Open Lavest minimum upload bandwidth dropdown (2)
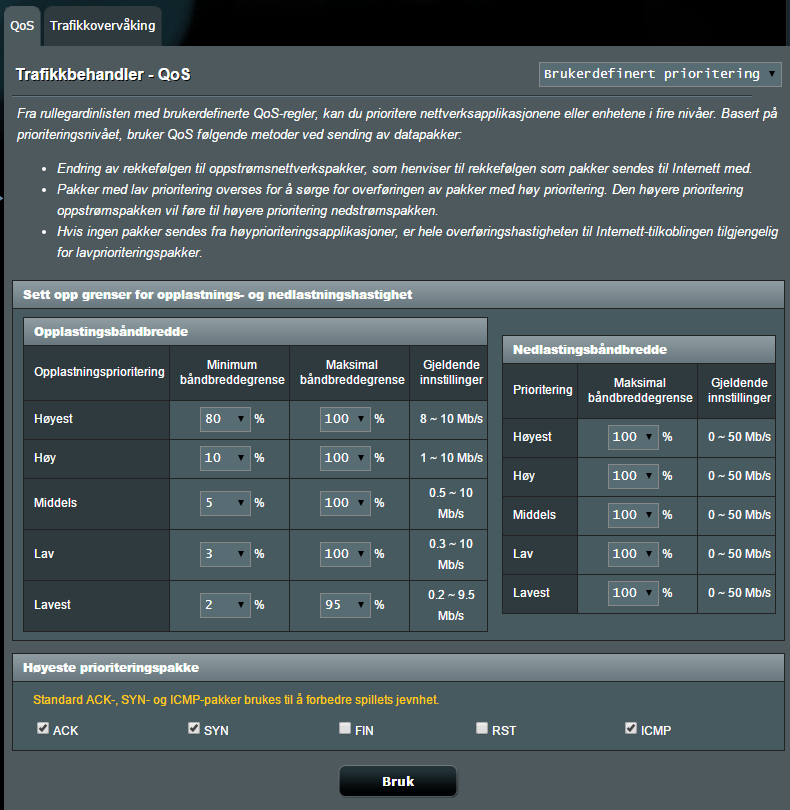The width and height of the screenshot is (790, 810). (x=225, y=605)
